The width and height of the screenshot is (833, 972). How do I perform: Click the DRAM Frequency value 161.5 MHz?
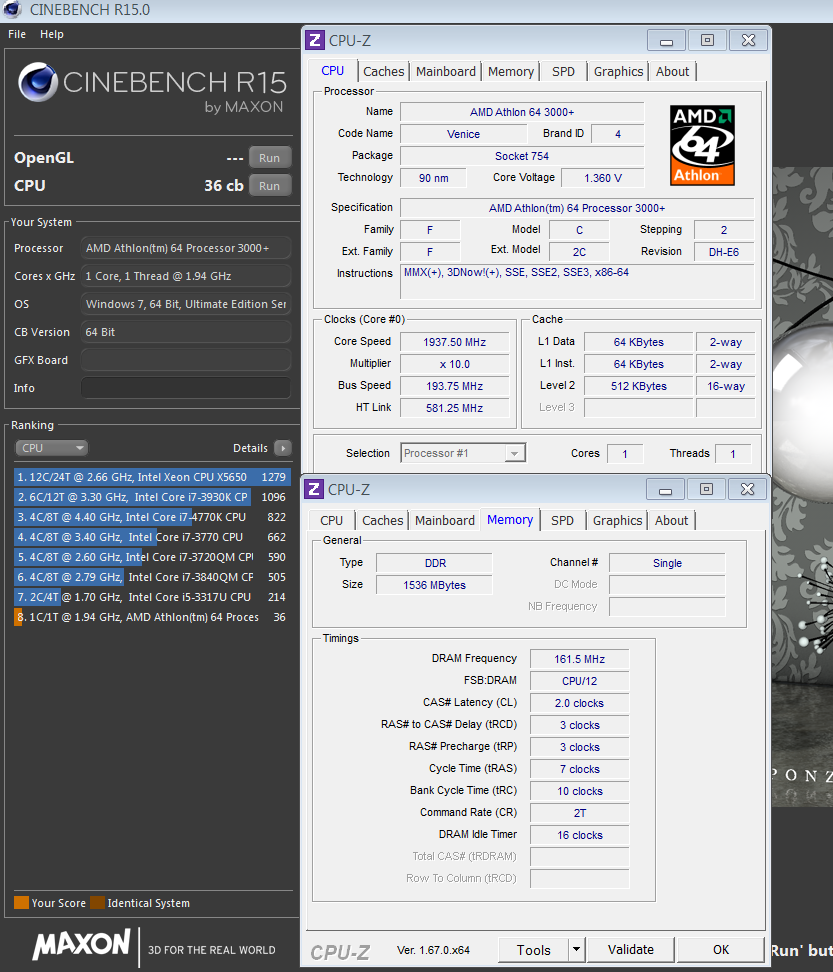pyautogui.click(x=580, y=659)
